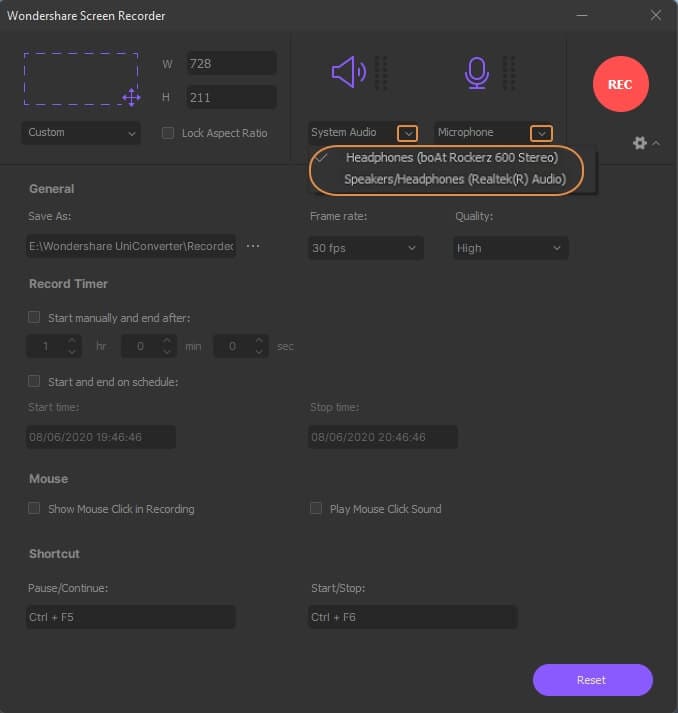Open the High quality dropdown
The image size is (678, 713).
coord(511,248)
